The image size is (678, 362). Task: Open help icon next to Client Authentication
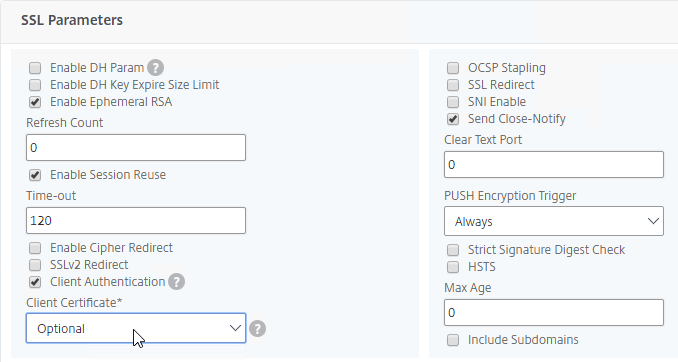(176, 282)
